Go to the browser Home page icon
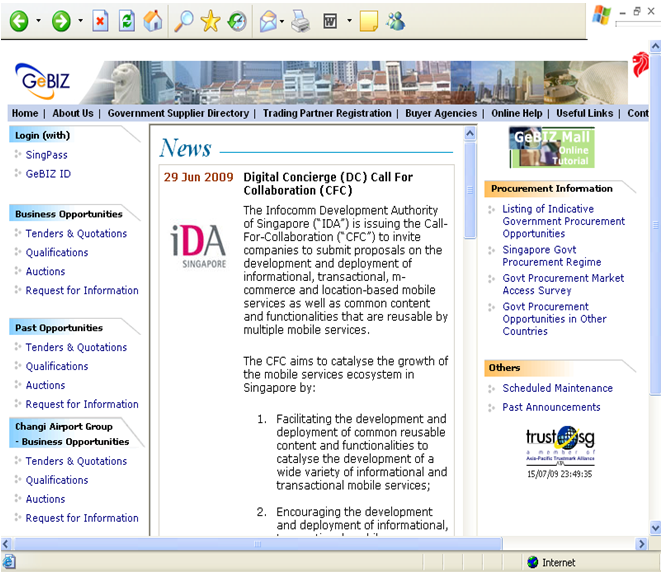This screenshot has width=661, height=575. (x=153, y=21)
